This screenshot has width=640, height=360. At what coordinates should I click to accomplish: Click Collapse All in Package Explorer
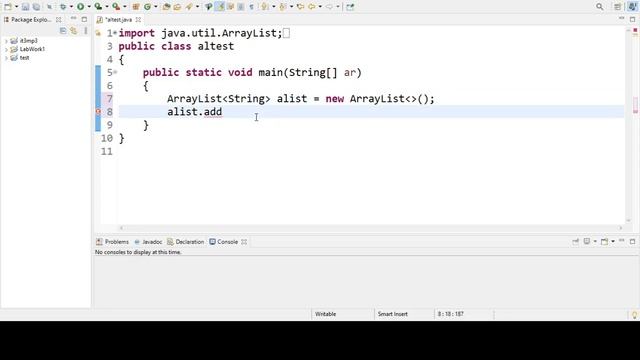click(x=63, y=31)
